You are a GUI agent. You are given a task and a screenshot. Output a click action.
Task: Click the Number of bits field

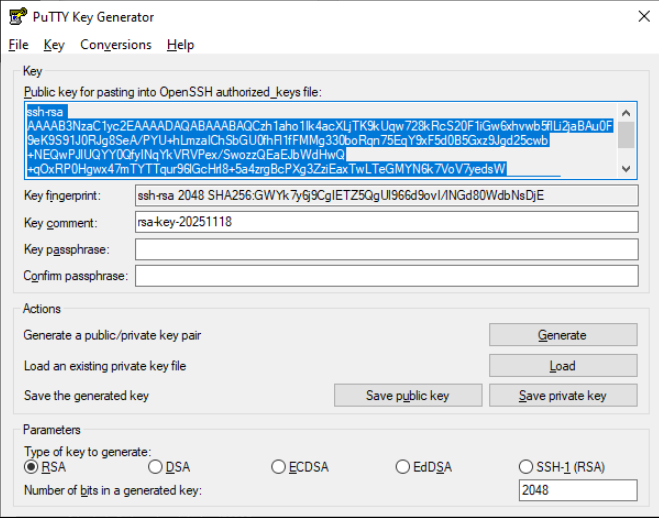coord(577,490)
